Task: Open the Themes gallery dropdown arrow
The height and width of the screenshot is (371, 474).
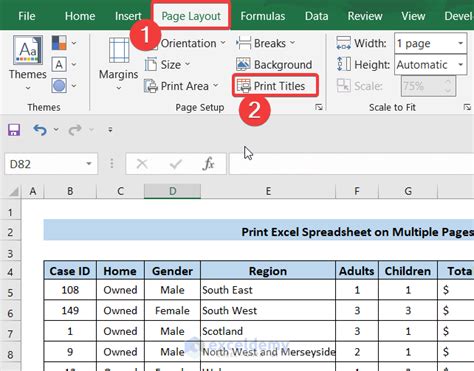Action: 28,88
